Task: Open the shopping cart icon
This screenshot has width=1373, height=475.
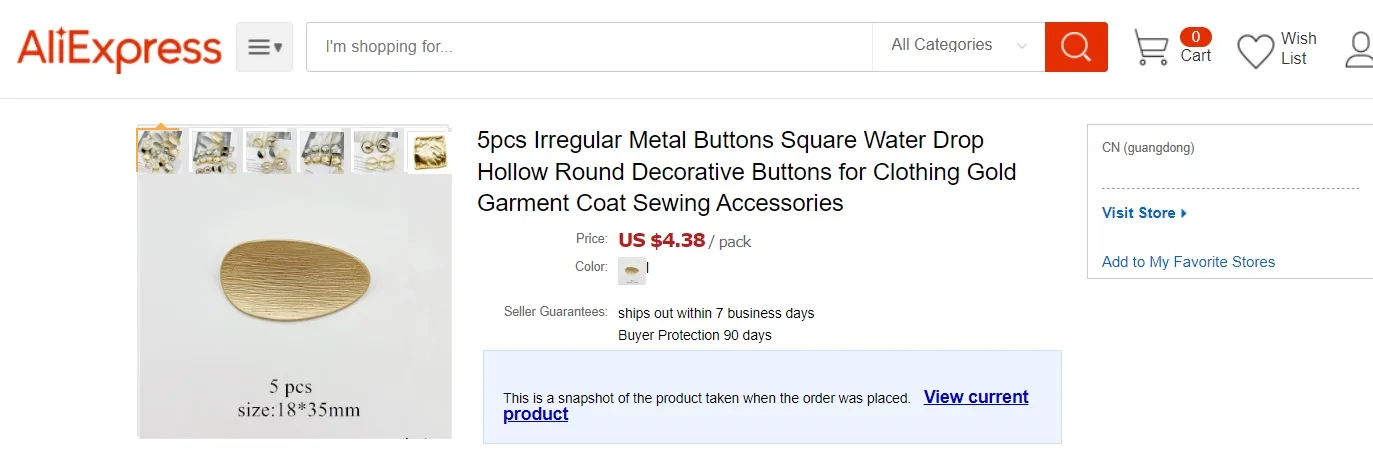Action: click(x=1151, y=47)
